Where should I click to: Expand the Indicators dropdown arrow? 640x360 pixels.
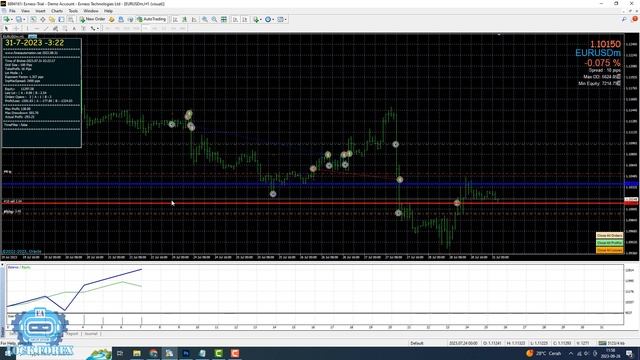click(x=261, y=19)
